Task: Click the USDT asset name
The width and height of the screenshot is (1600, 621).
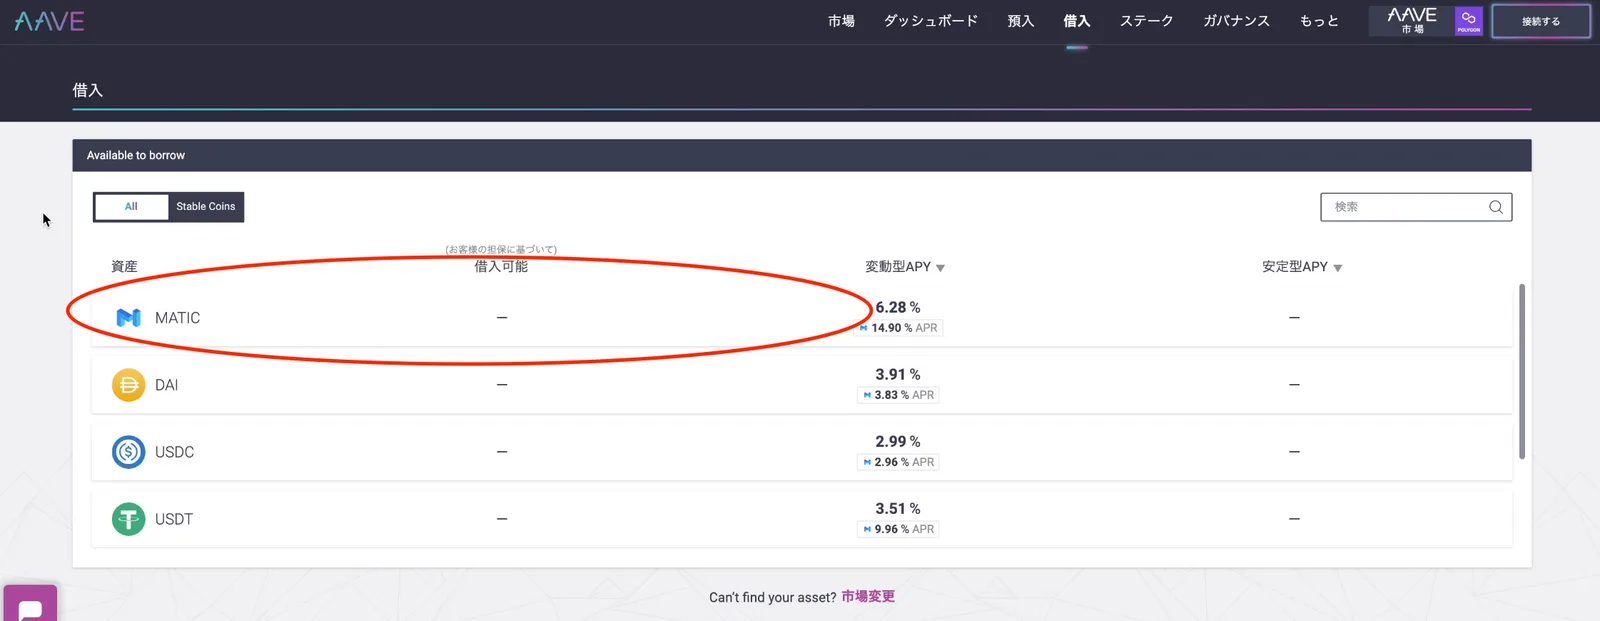Action: click(174, 519)
